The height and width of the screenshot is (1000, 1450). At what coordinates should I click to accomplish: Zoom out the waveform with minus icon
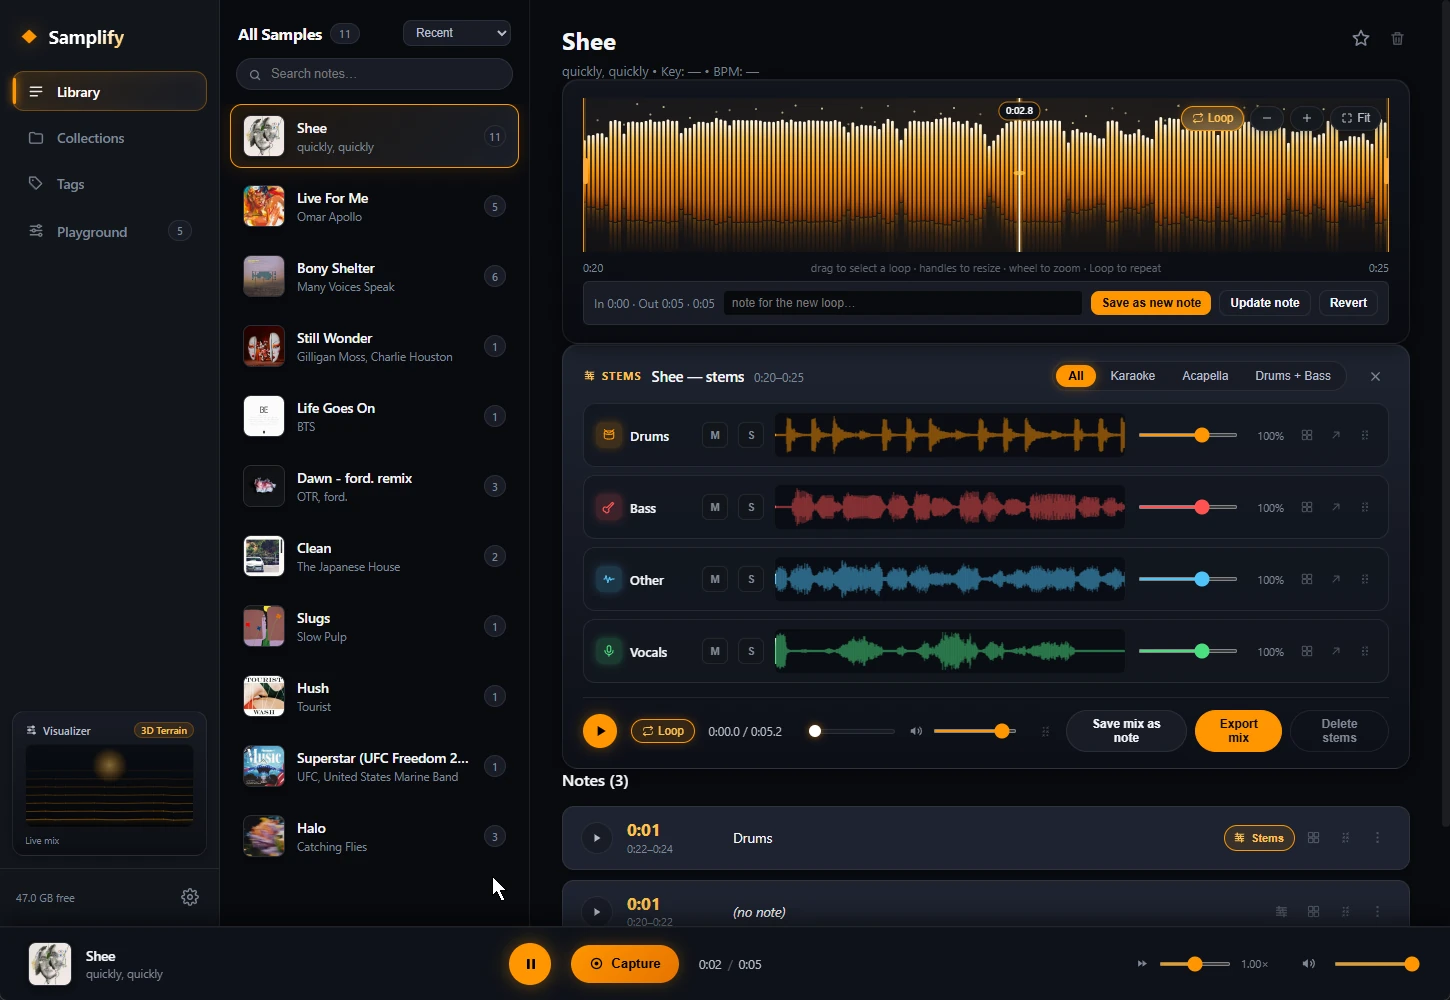[1267, 118]
